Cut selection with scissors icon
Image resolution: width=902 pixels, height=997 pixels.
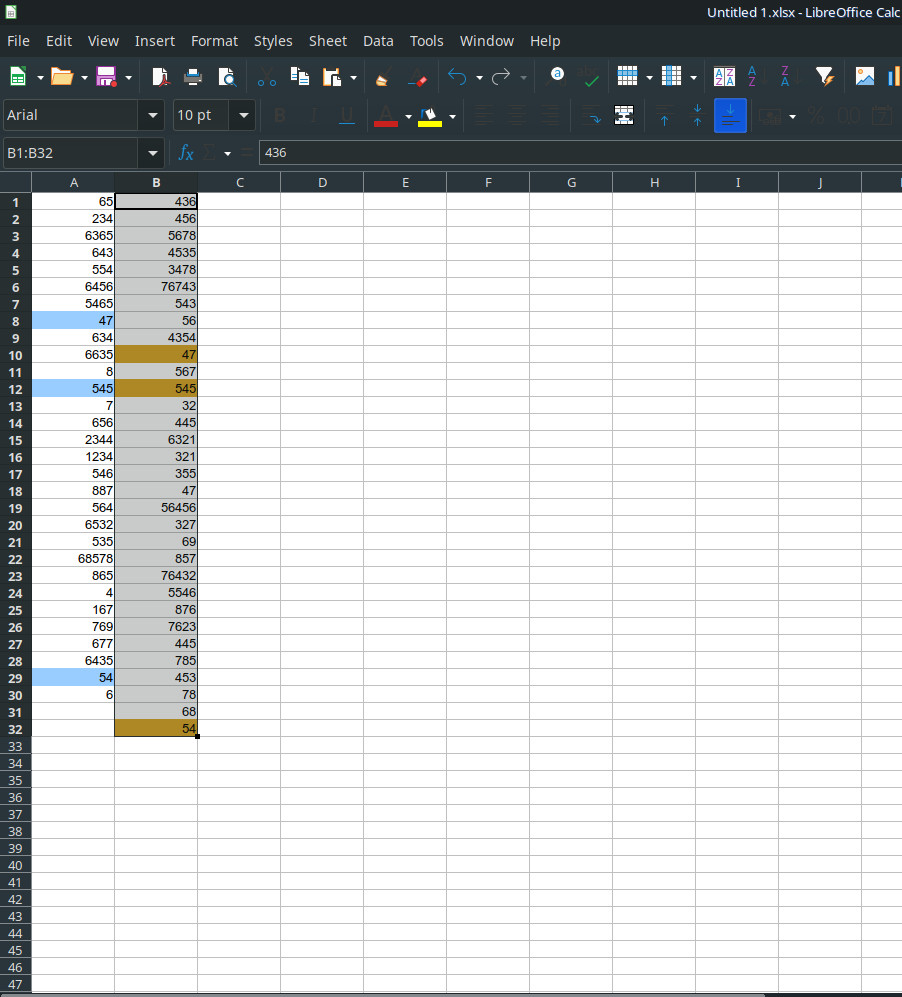pyautogui.click(x=266, y=77)
